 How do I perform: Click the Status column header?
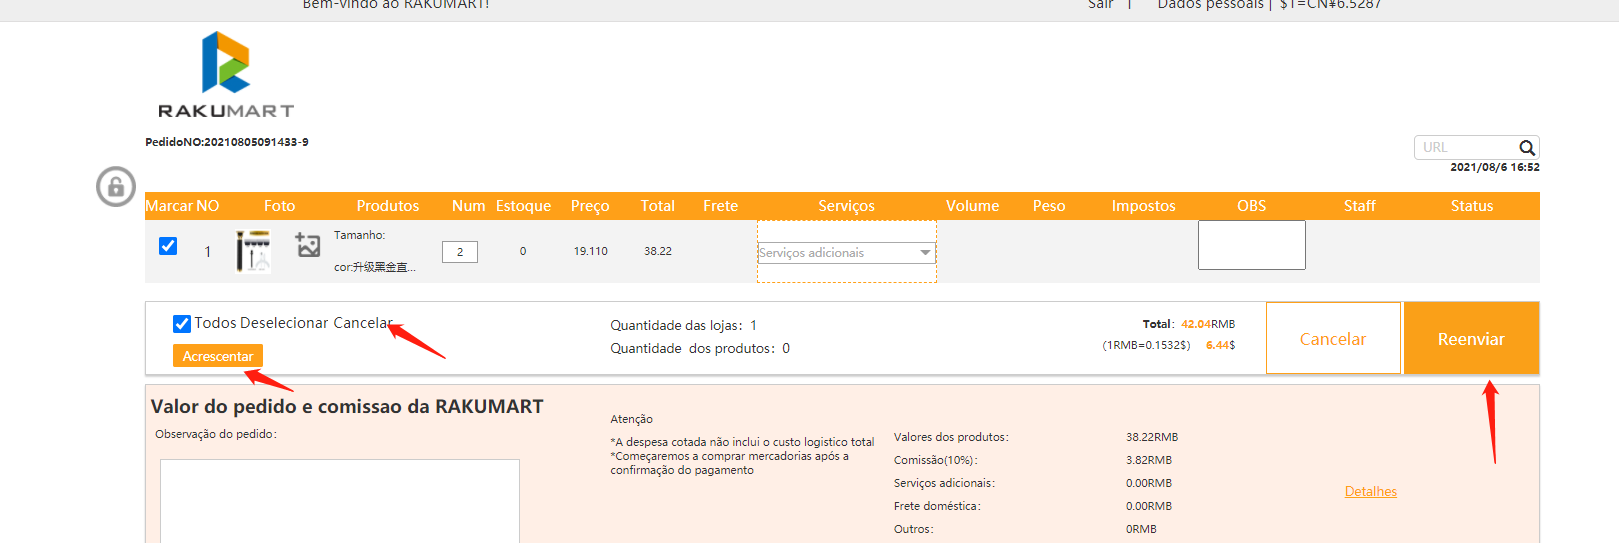click(1472, 206)
